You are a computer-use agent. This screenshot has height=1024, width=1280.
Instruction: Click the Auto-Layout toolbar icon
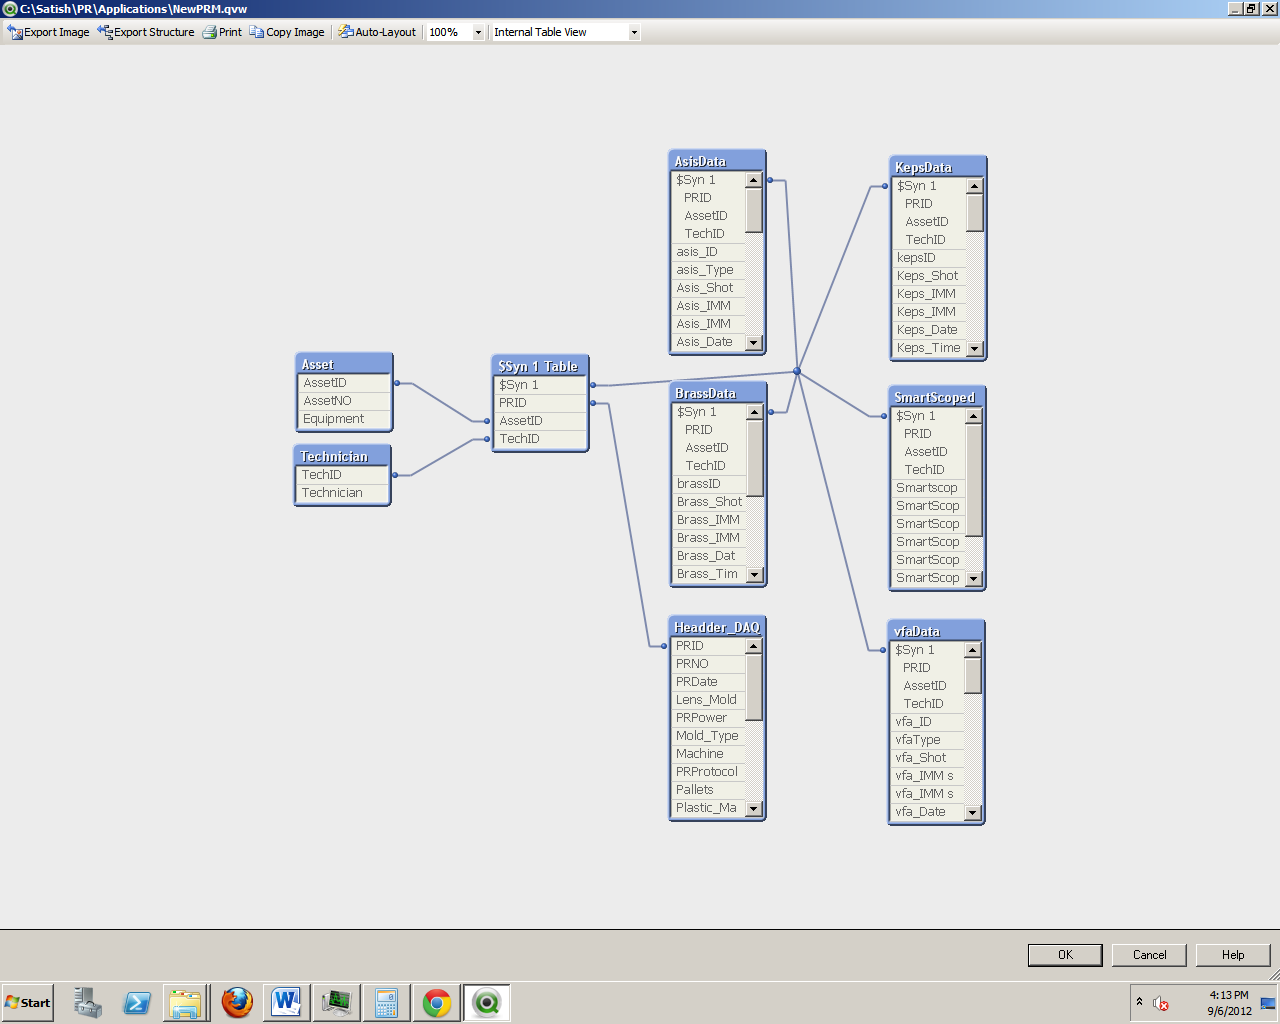[346, 32]
